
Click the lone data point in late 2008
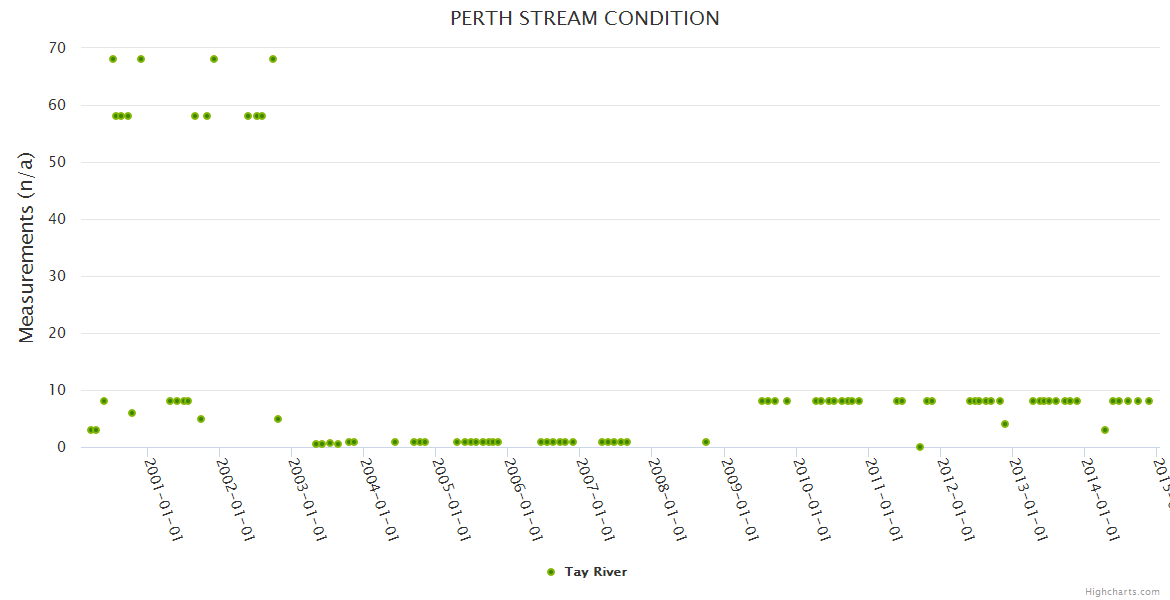tap(706, 442)
